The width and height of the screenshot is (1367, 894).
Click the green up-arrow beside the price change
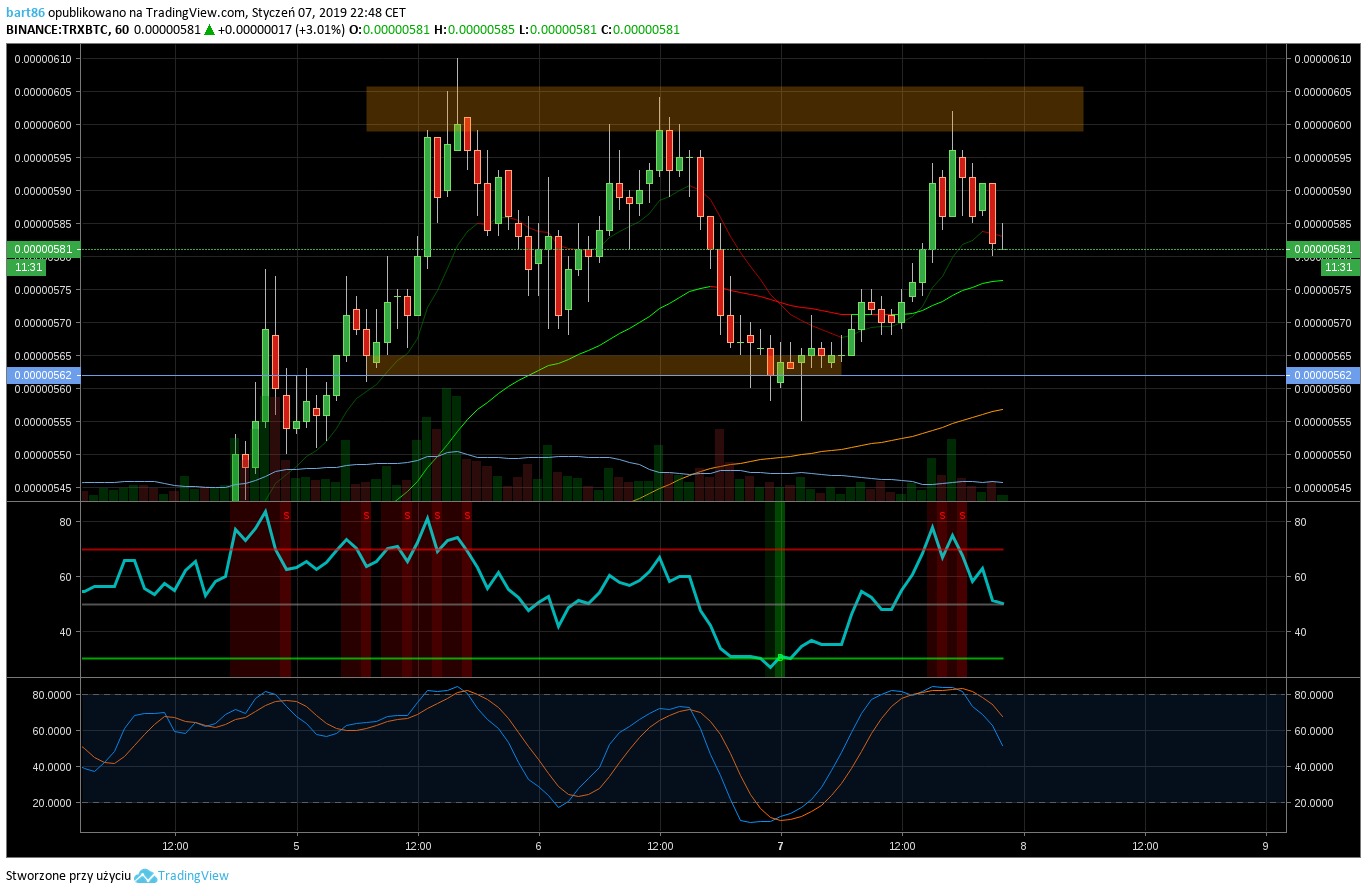[x=209, y=30]
